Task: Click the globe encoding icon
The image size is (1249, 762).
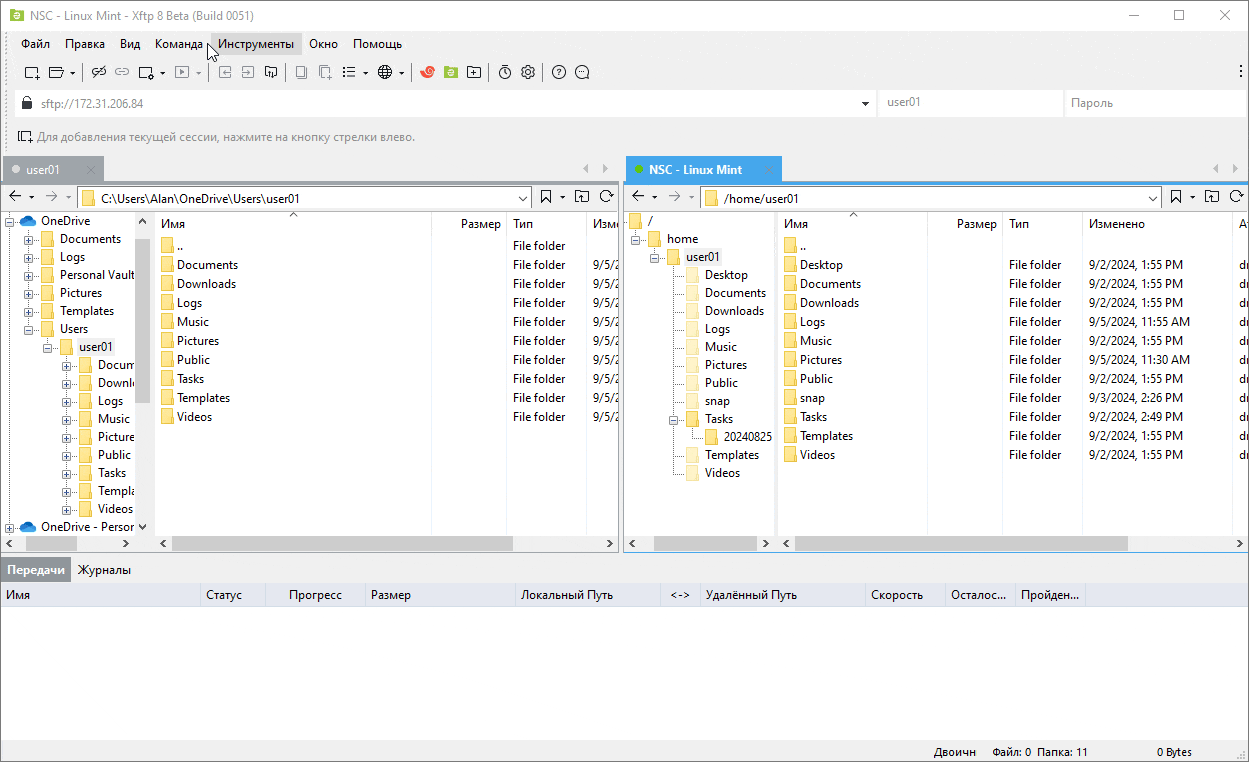Action: pos(385,72)
